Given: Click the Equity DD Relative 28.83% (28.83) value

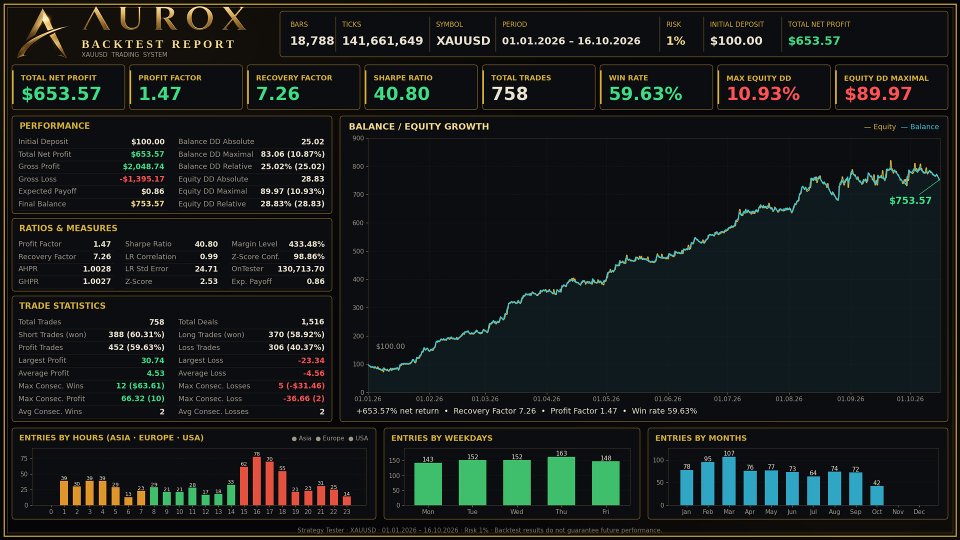Looking at the screenshot, I should 293,204.
